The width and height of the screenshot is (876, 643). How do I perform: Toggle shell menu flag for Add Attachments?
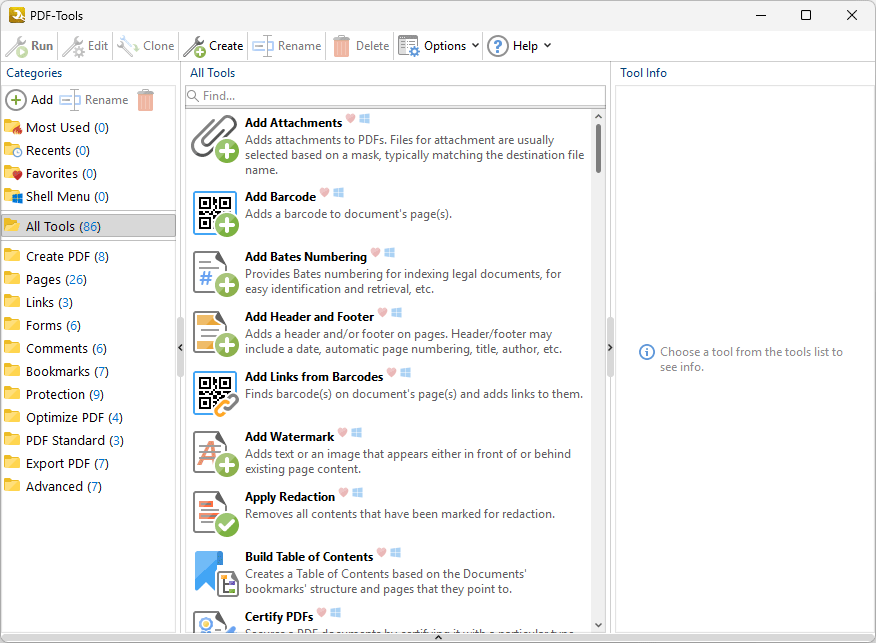point(365,118)
